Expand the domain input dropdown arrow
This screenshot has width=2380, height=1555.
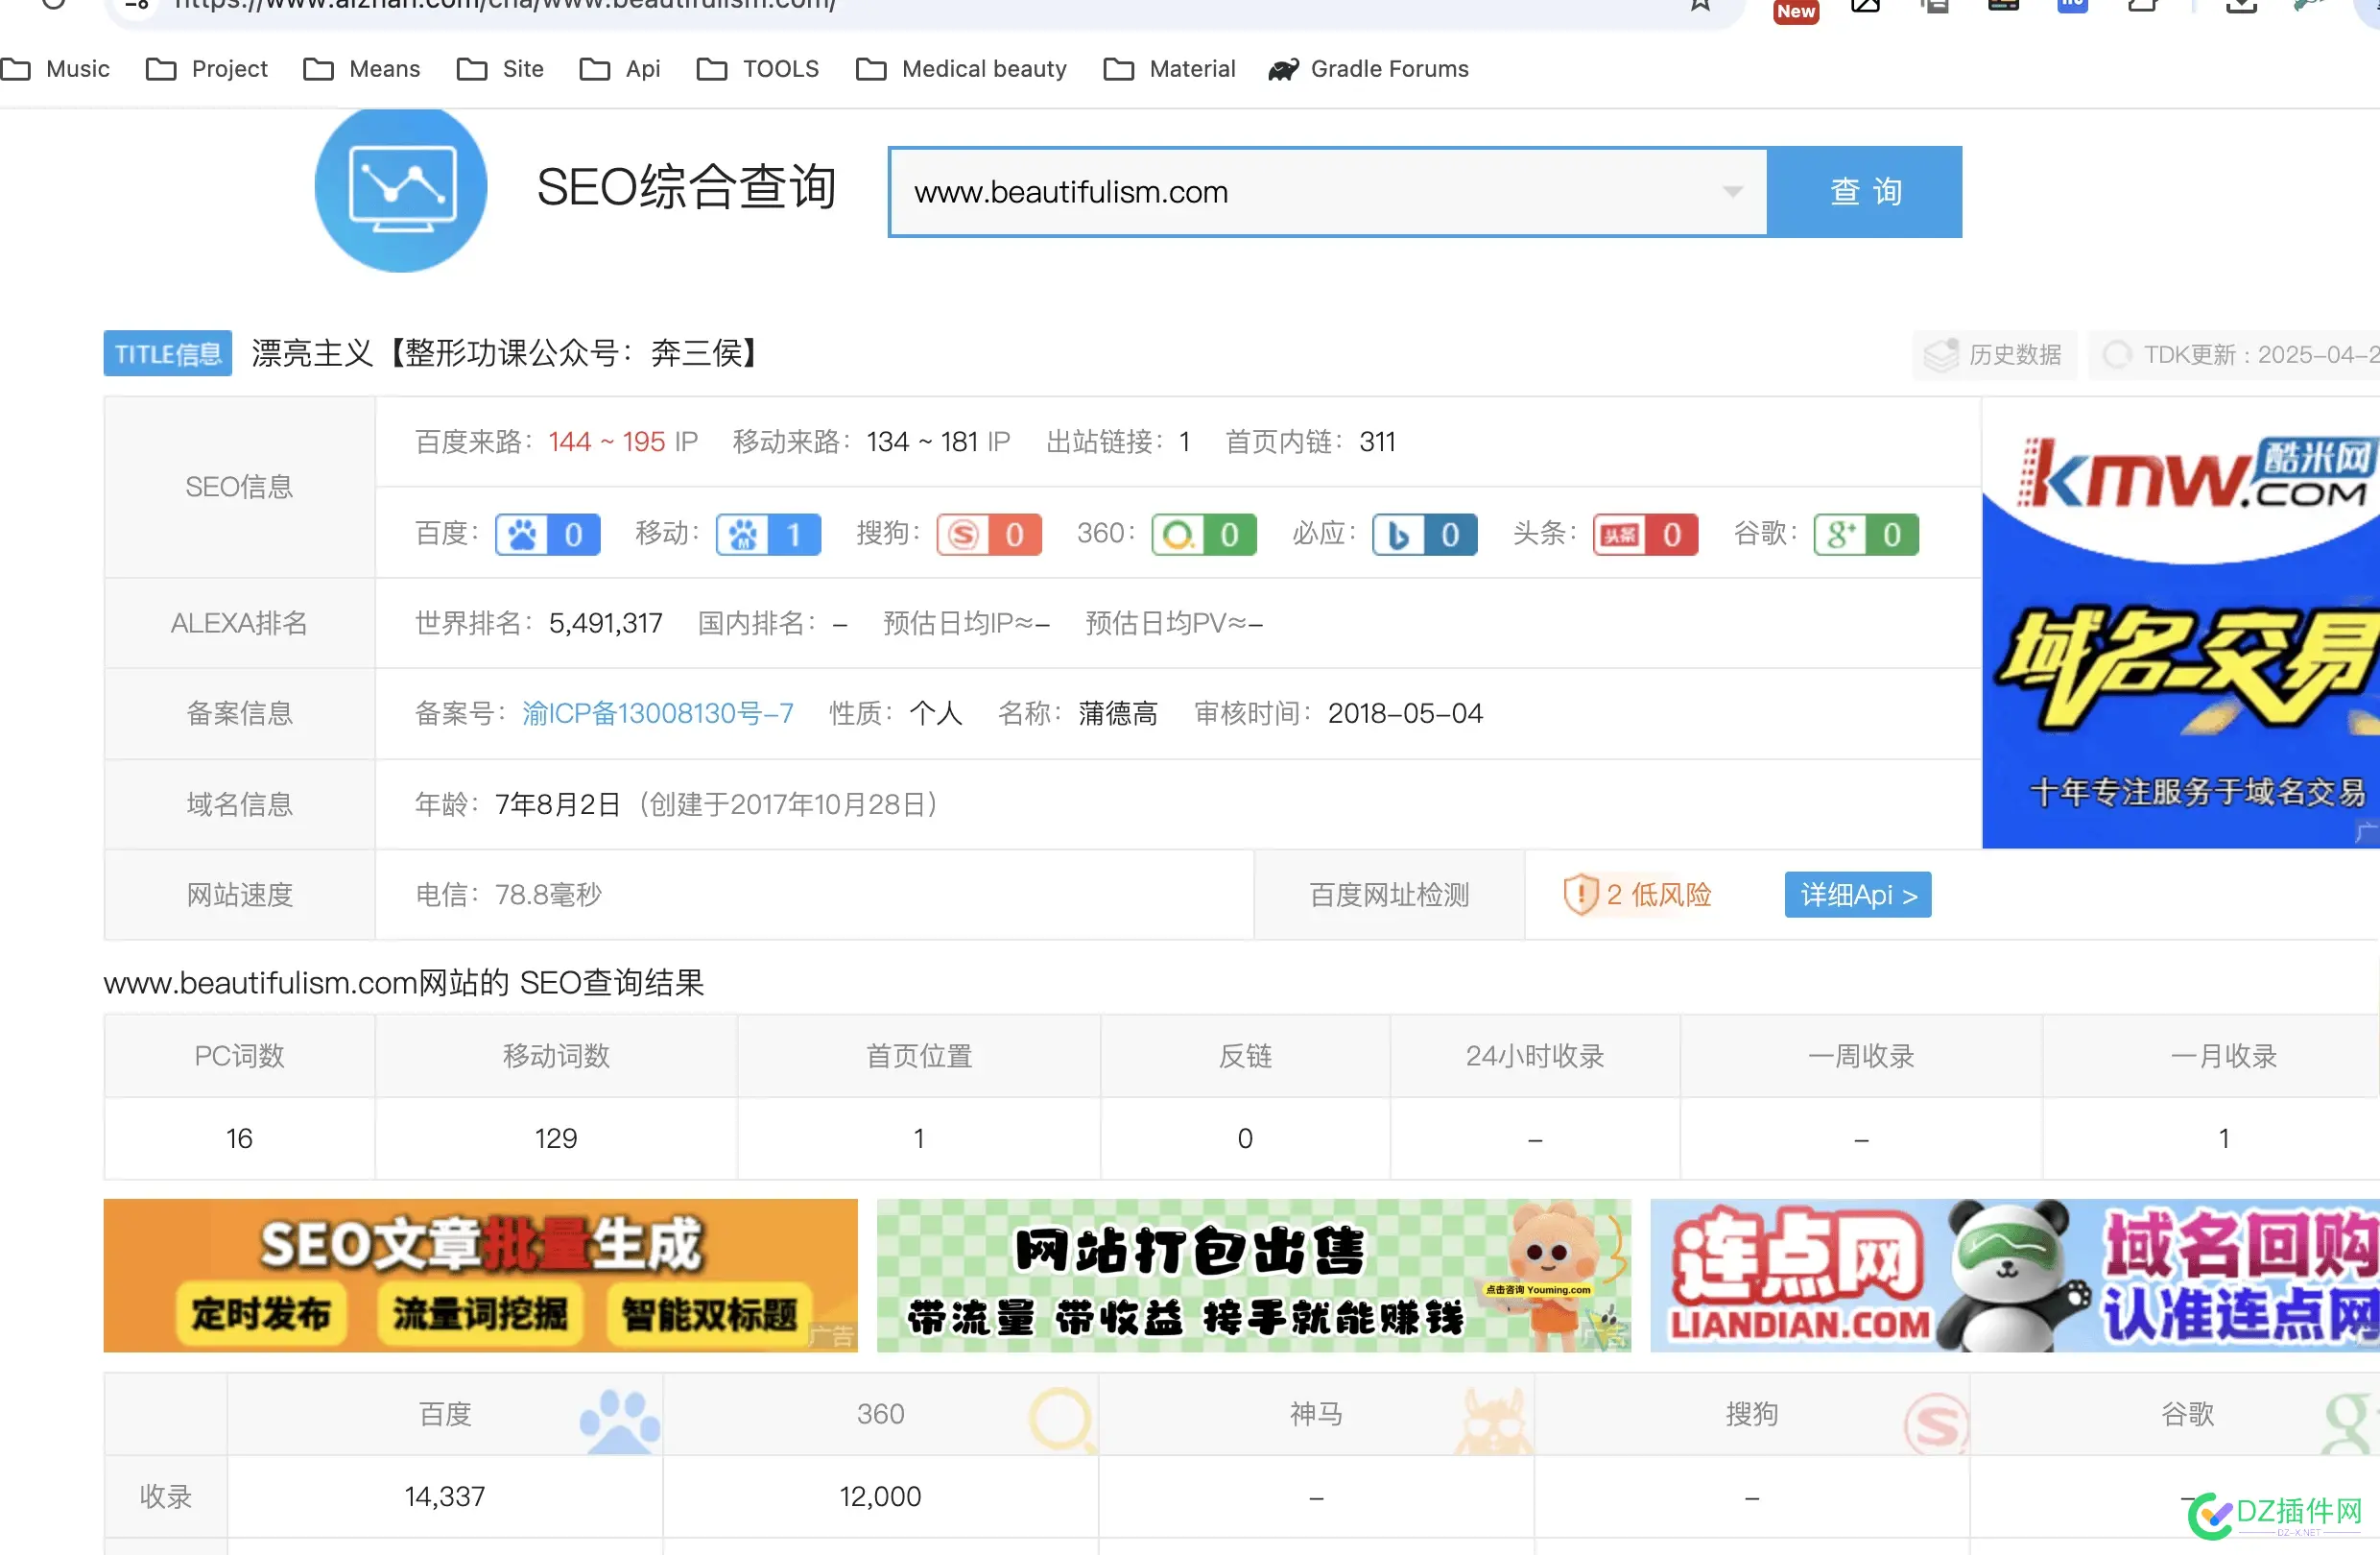pyautogui.click(x=1733, y=191)
